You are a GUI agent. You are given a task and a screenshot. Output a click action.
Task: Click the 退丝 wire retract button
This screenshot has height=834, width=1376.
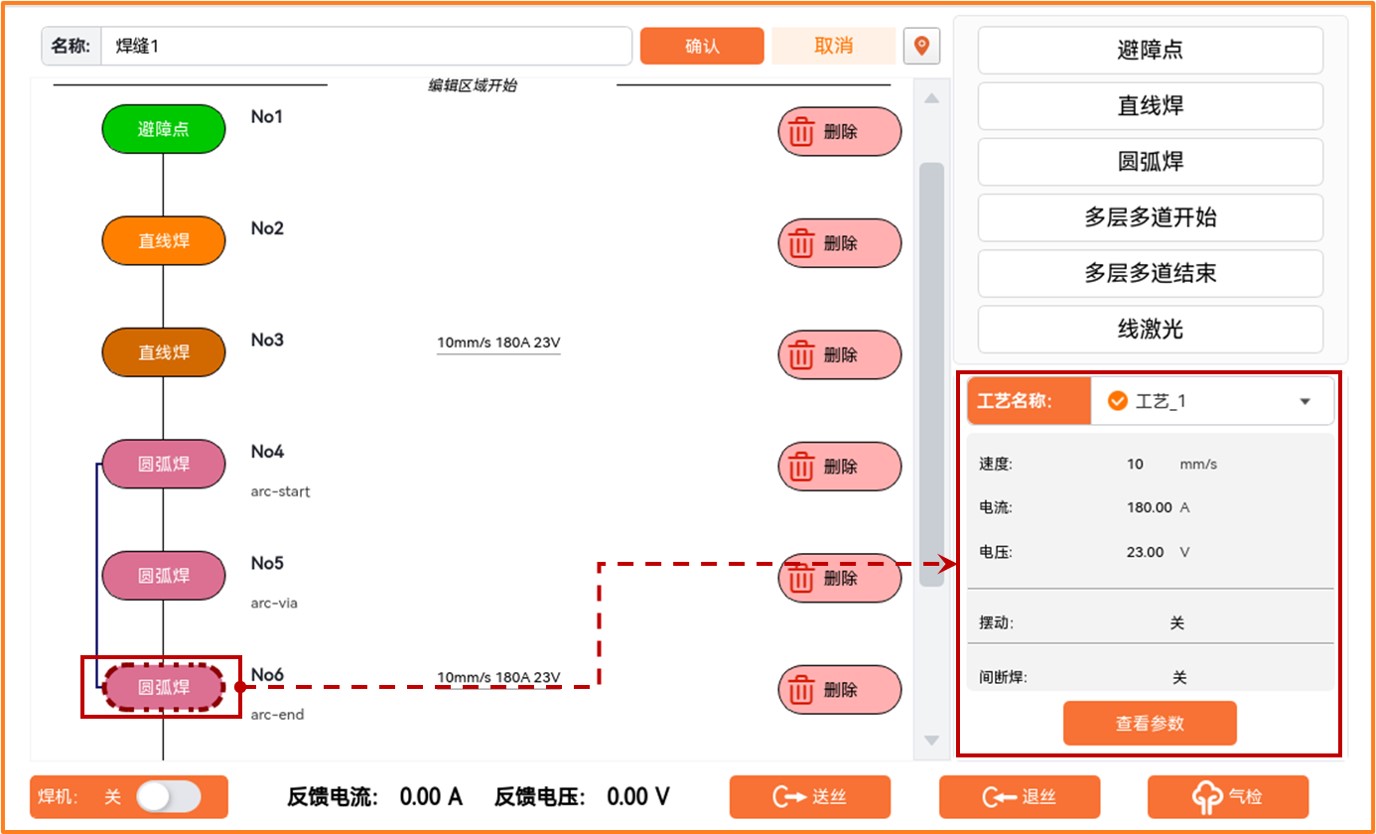tap(1019, 797)
